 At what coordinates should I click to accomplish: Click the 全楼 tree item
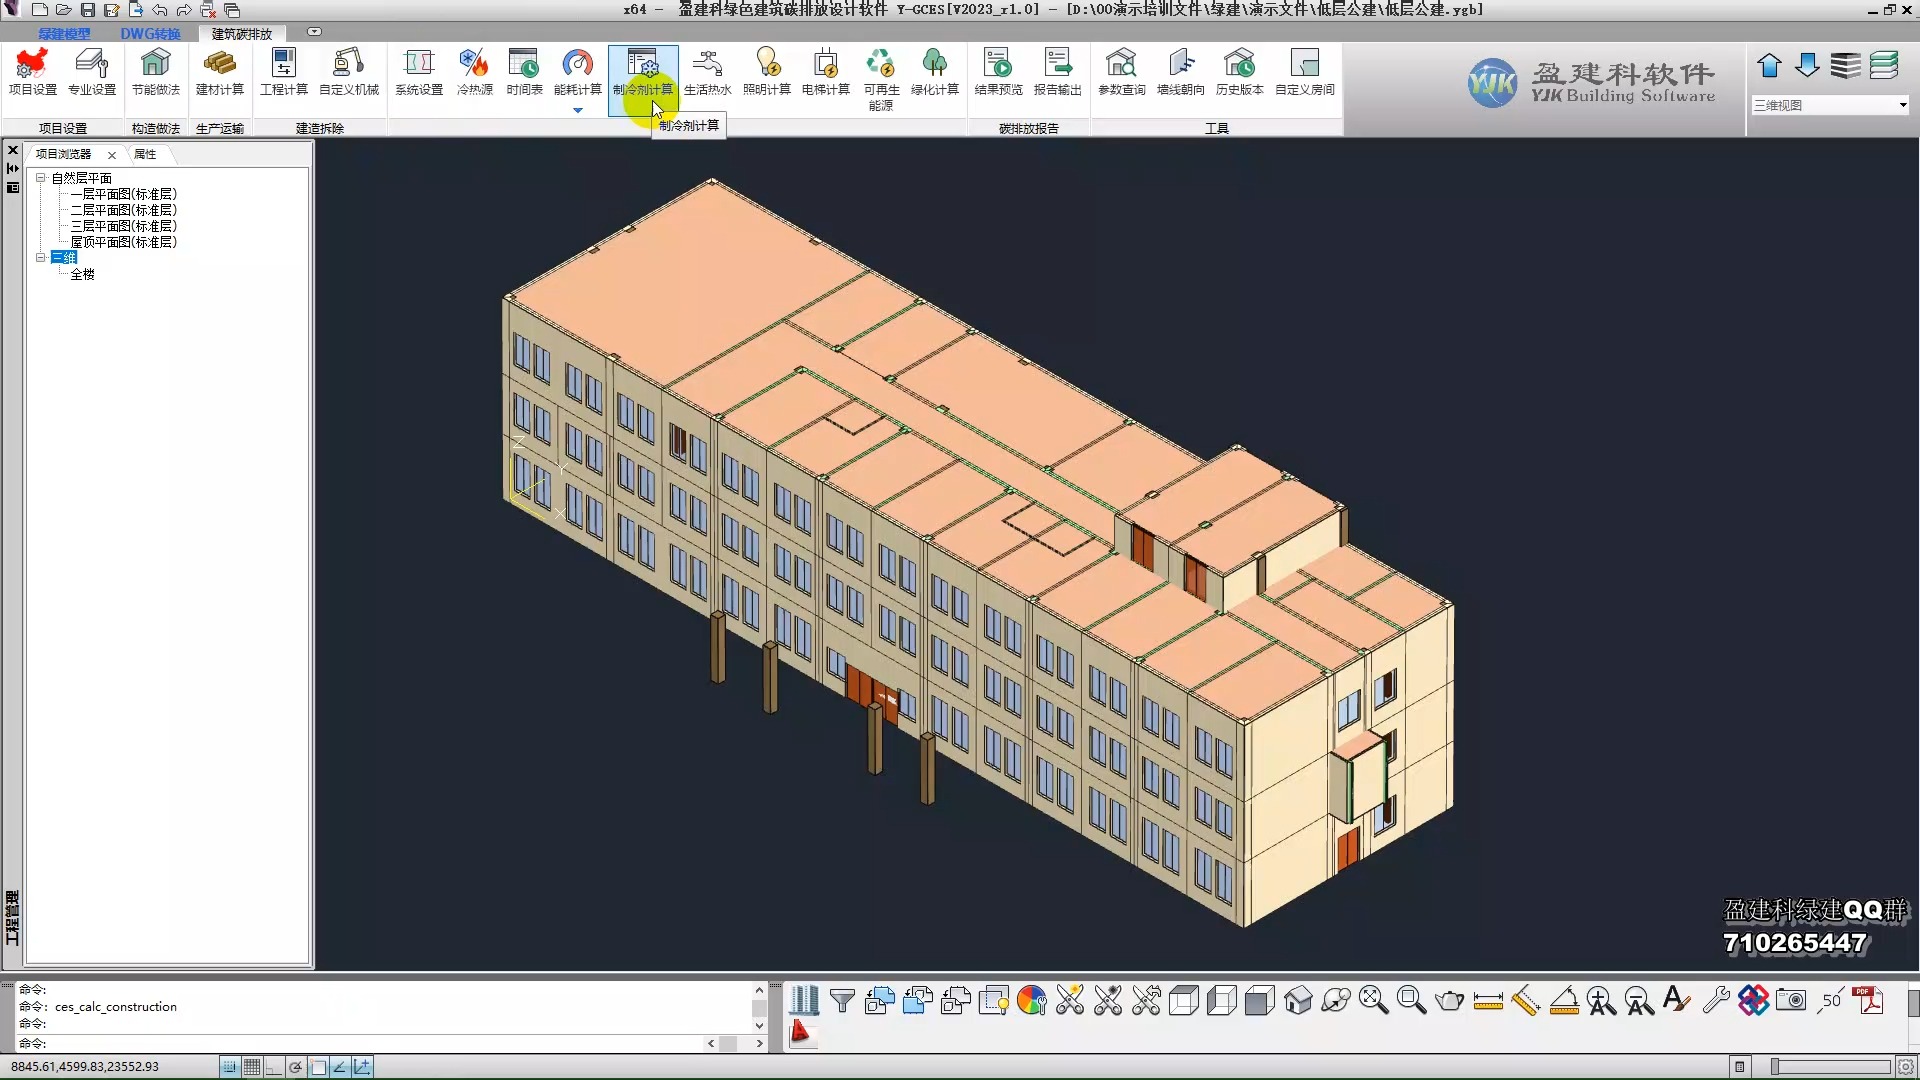82,274
